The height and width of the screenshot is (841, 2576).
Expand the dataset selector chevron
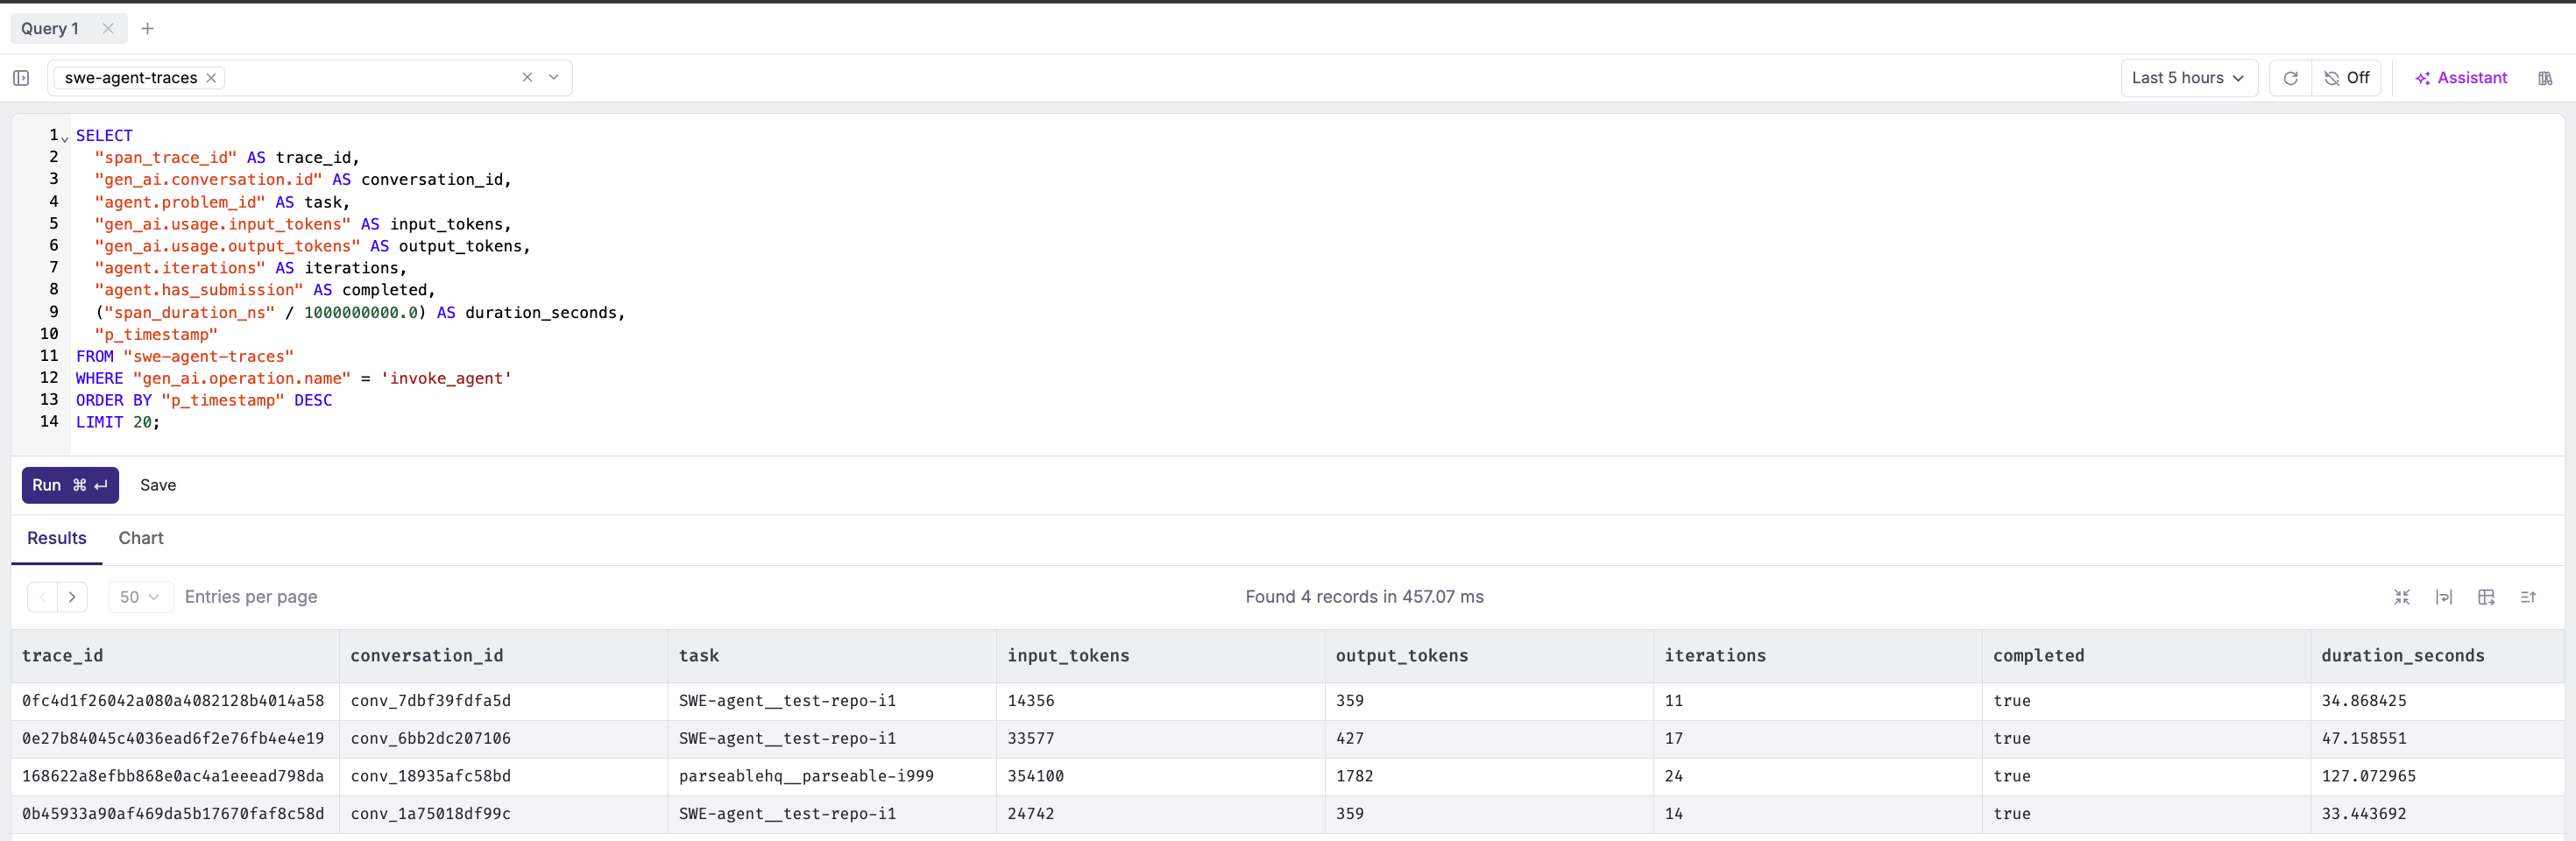(x=554, y=77)
